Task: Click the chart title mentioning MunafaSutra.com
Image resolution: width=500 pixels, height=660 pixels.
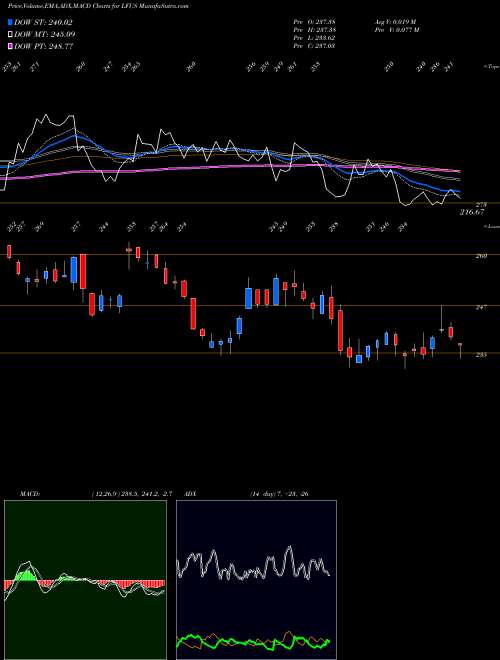Action: (98, 6)
